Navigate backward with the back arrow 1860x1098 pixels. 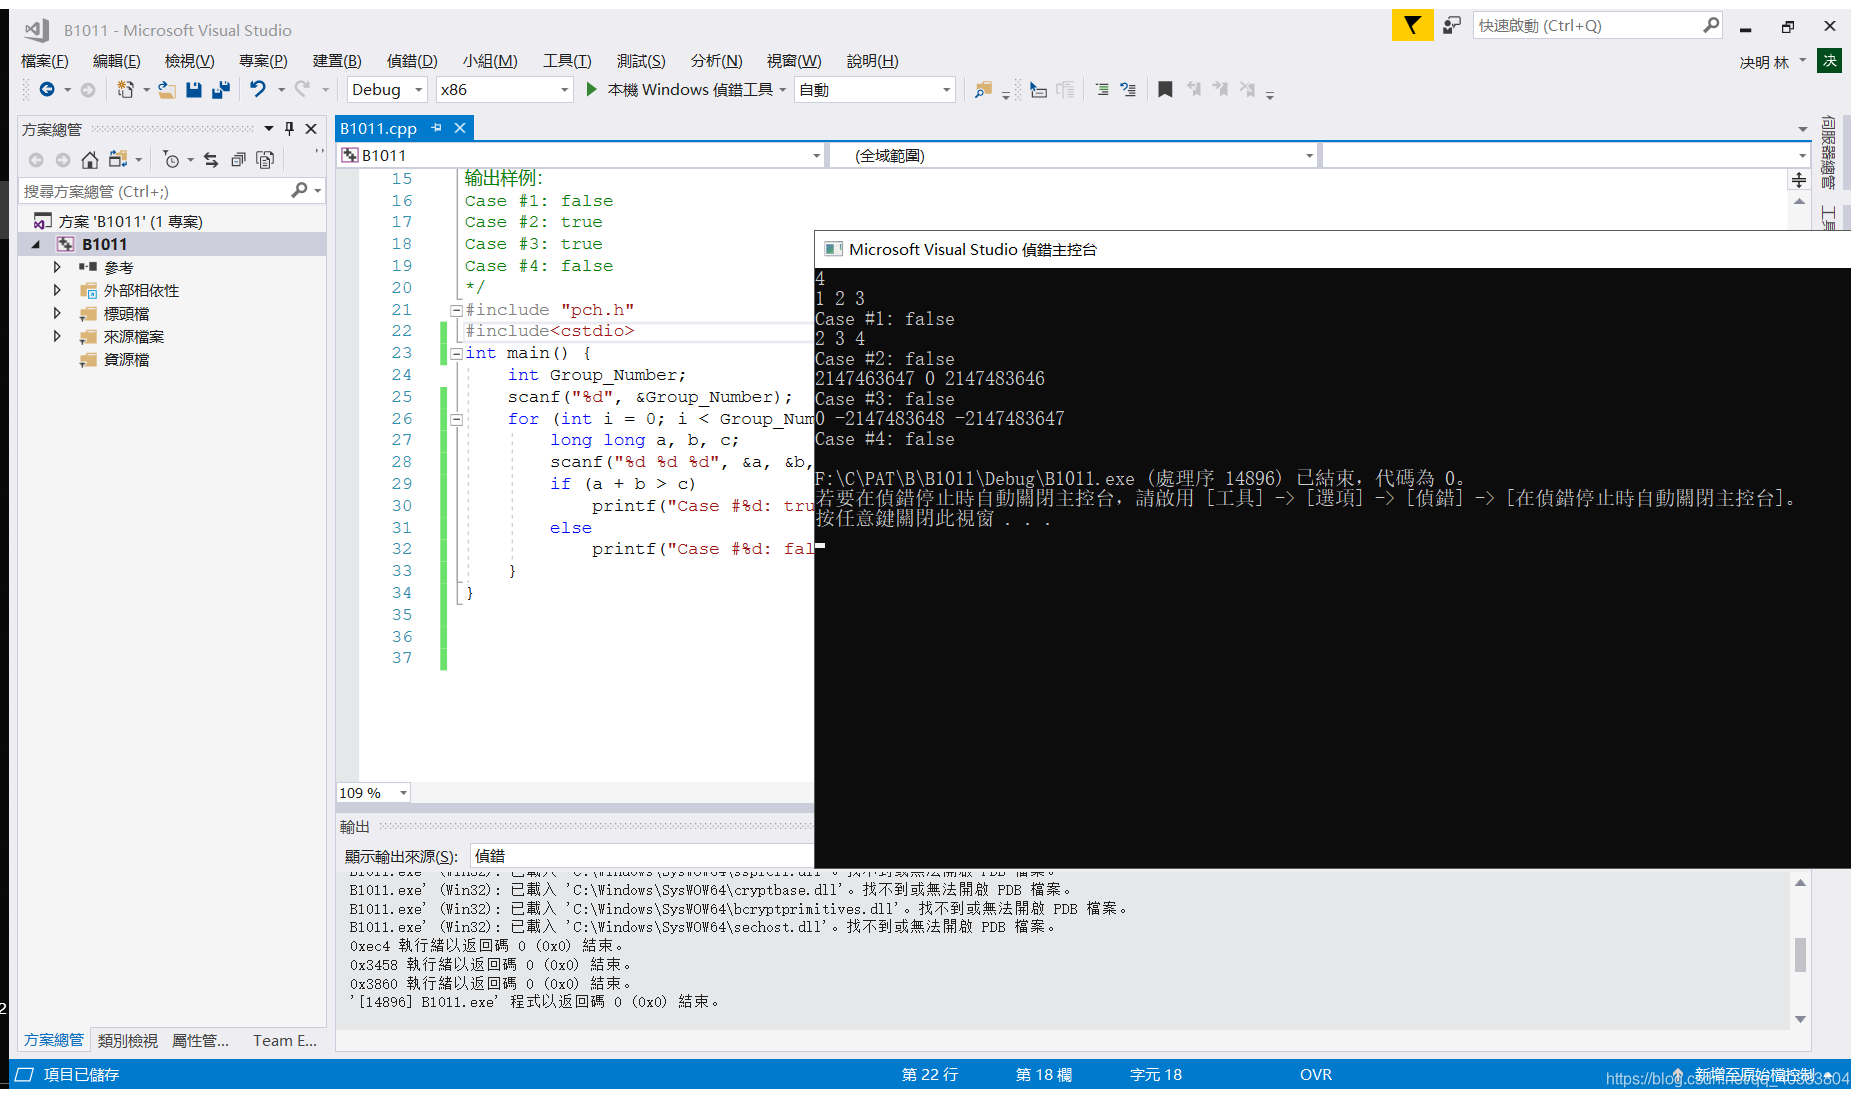(46, 90)
